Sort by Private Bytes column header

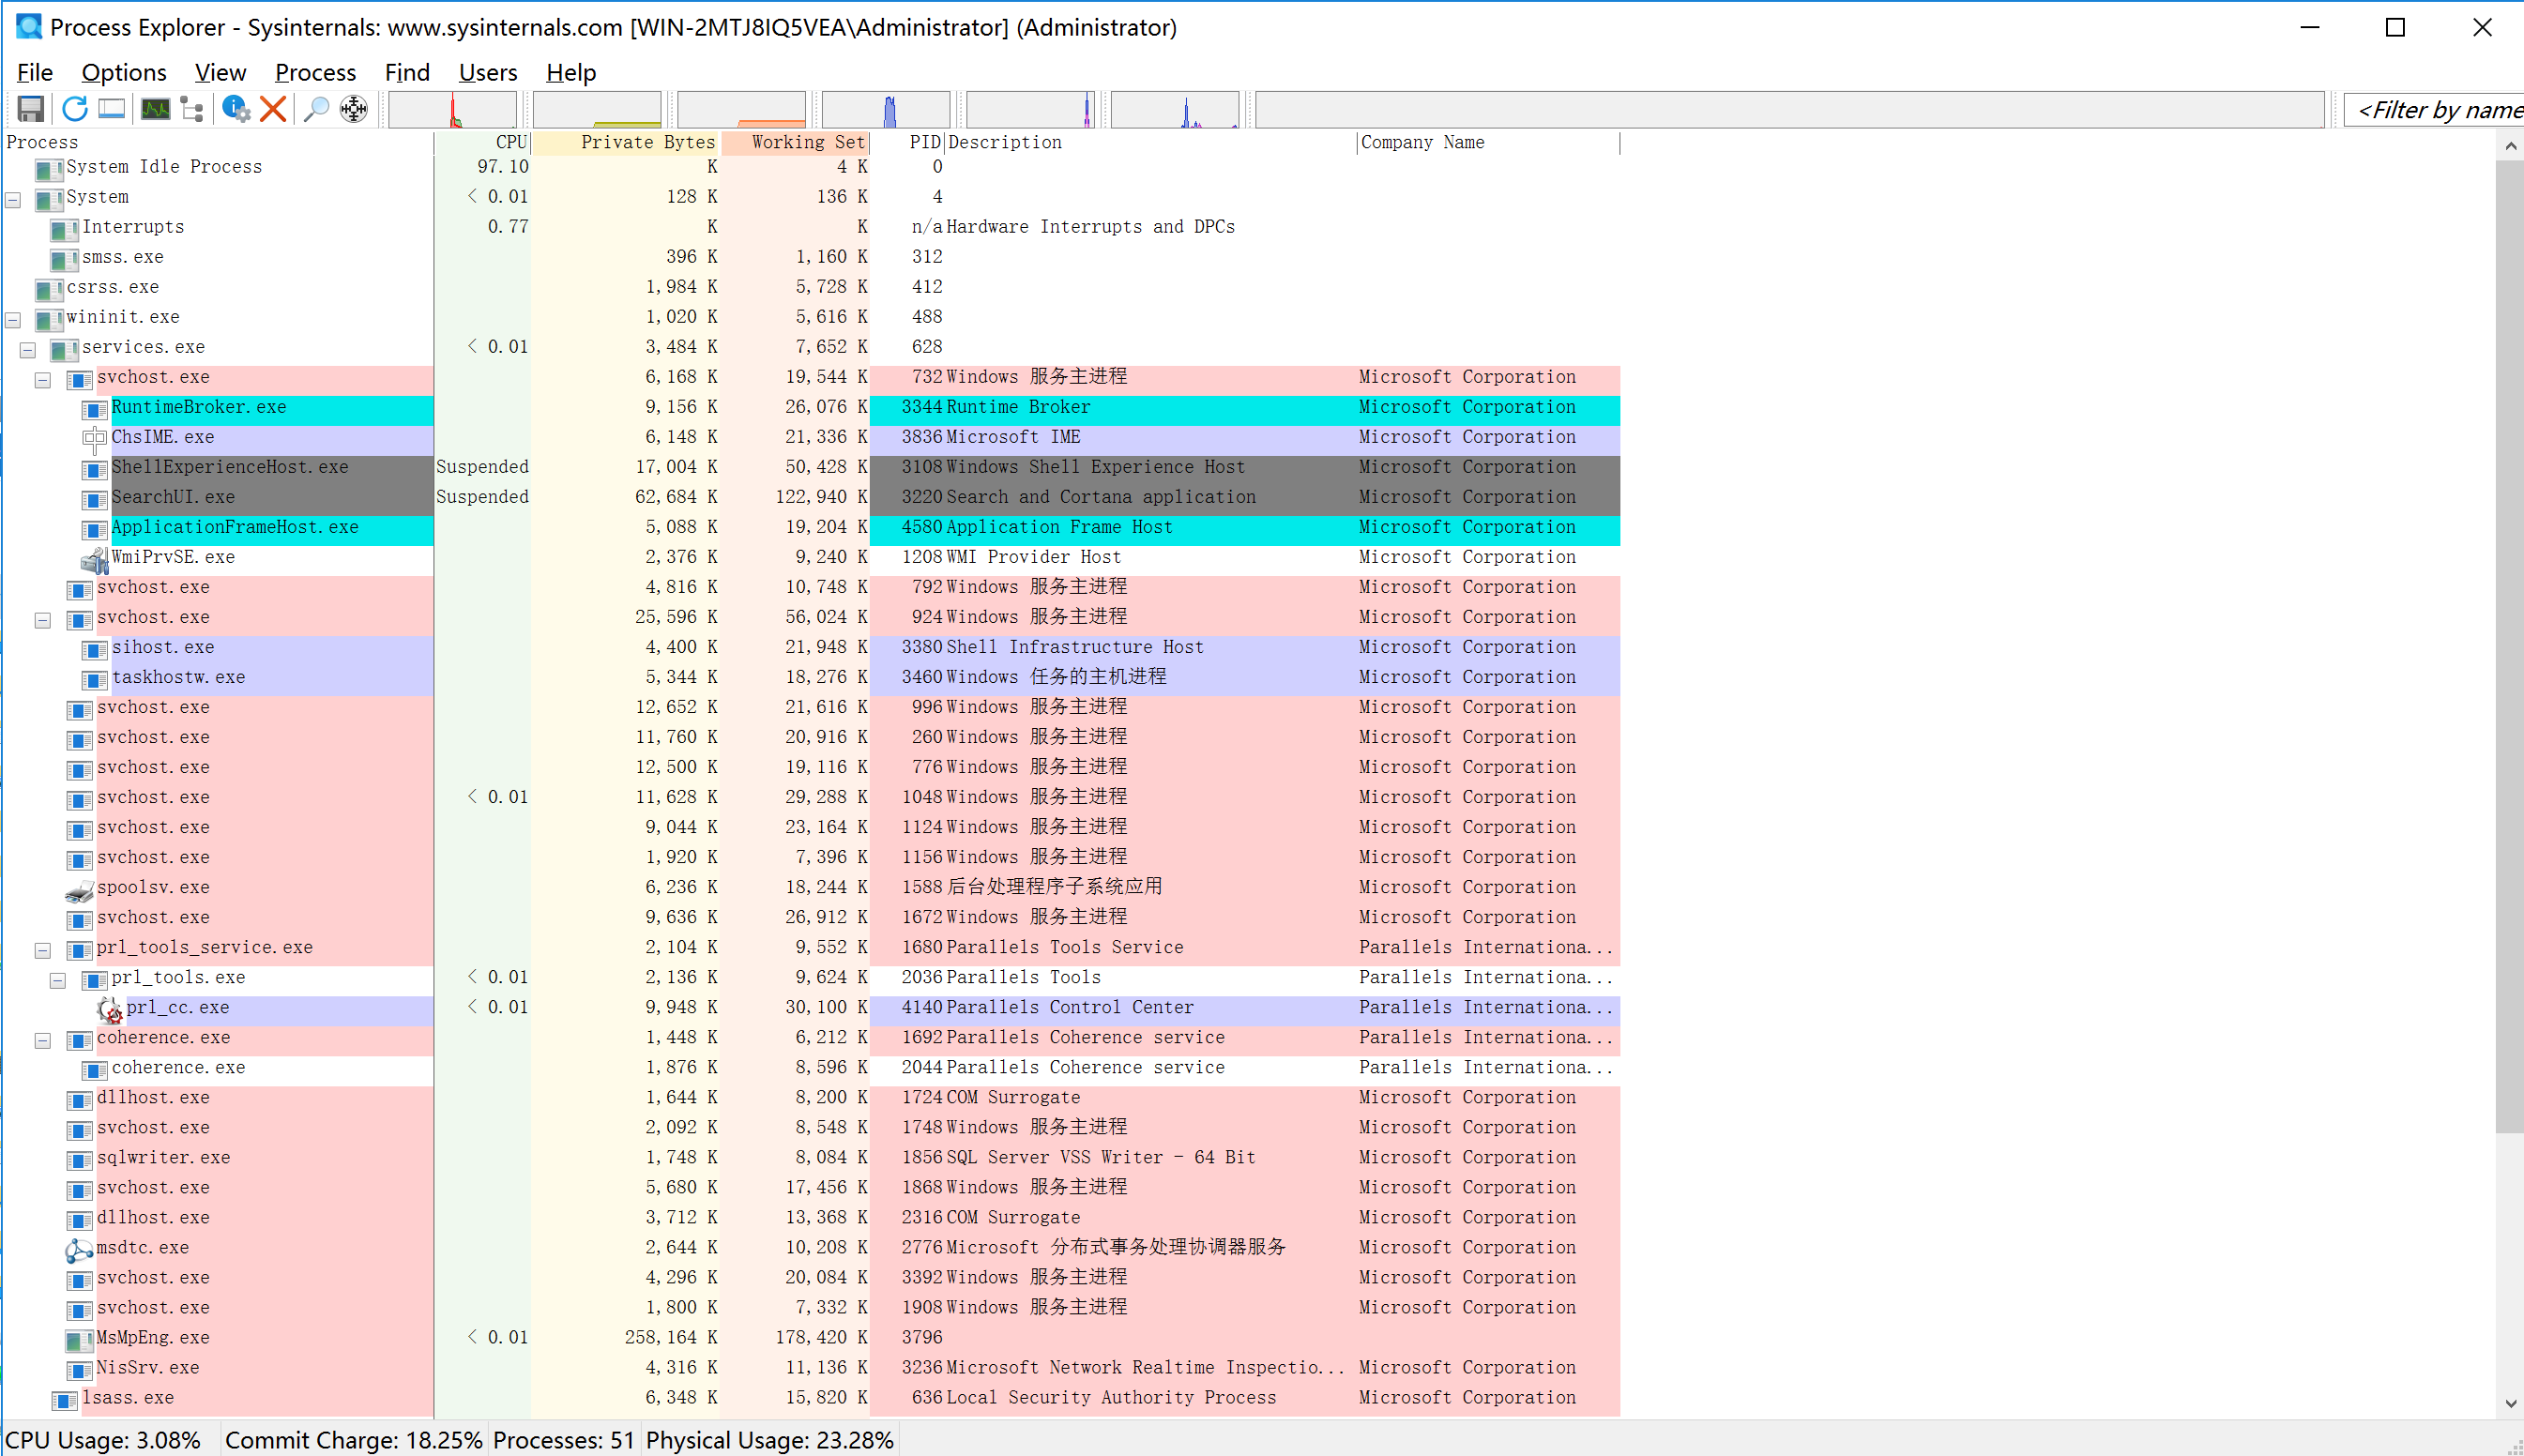[628, 143]
